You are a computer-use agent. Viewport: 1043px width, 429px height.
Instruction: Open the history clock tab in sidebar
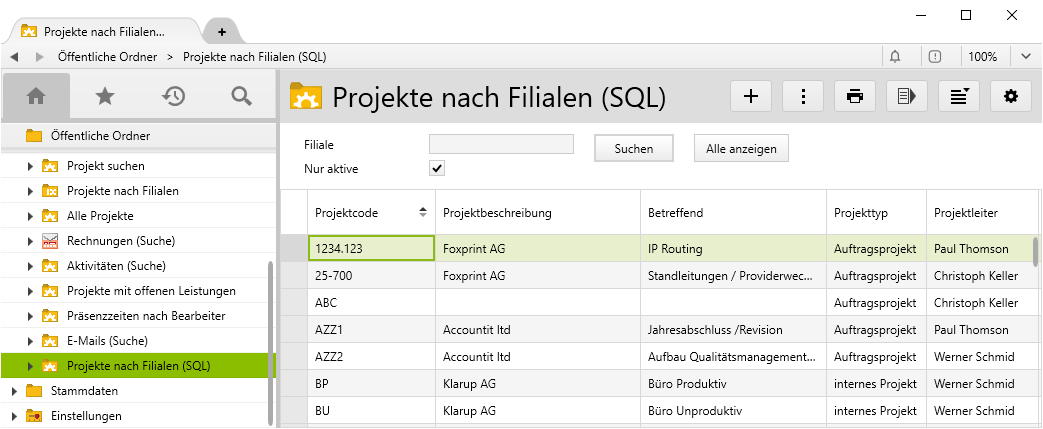click(173, 96)
